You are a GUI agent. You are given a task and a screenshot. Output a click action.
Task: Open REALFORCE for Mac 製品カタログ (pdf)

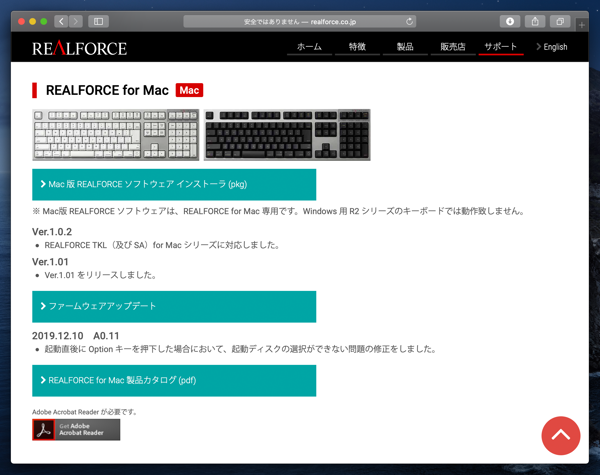tap(174, 380)
